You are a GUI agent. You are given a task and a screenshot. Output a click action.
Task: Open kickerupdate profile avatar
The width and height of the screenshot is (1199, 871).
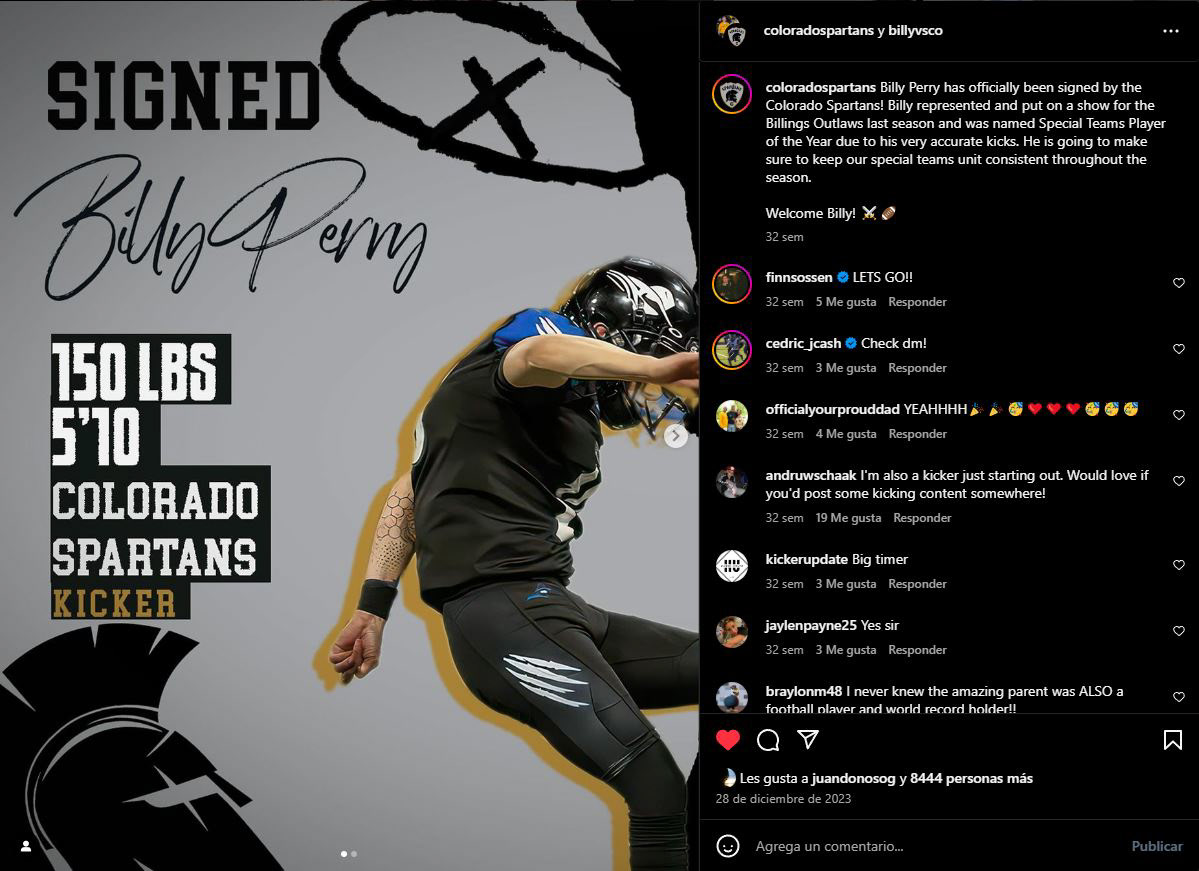732,566
